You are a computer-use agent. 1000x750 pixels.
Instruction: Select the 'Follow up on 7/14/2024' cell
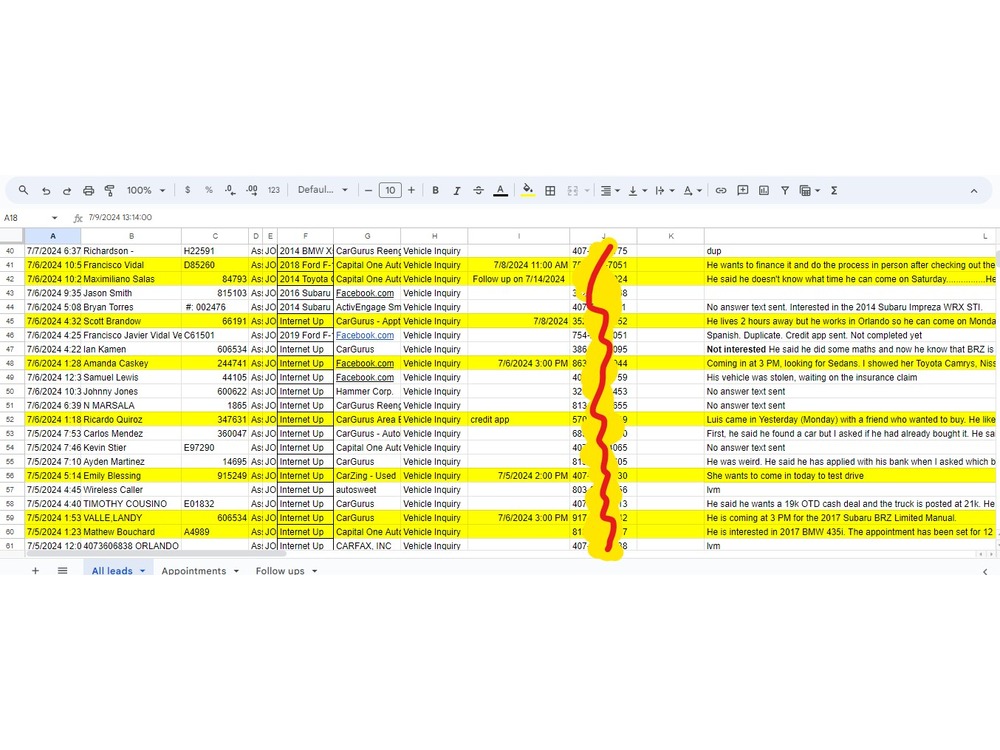coord(518,279)
